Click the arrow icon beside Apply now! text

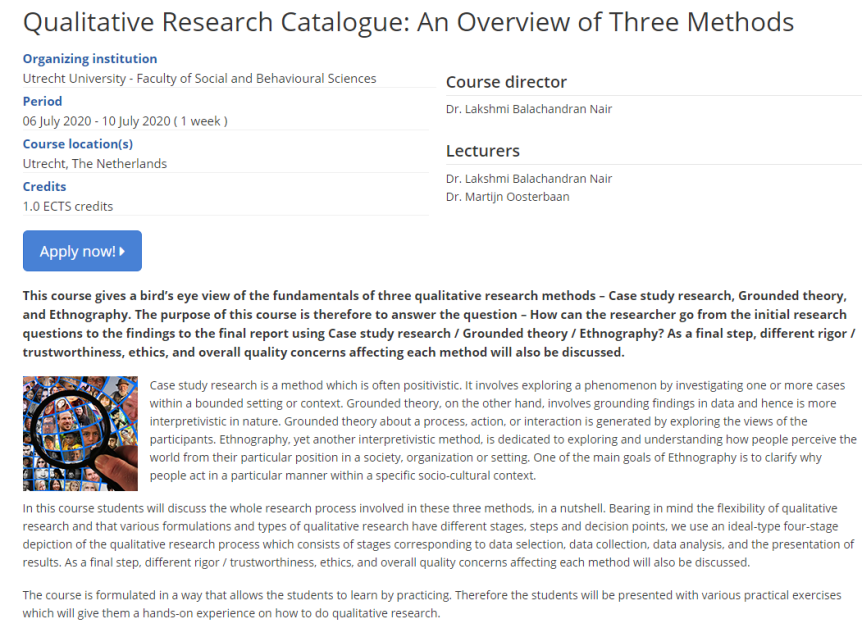122,251
